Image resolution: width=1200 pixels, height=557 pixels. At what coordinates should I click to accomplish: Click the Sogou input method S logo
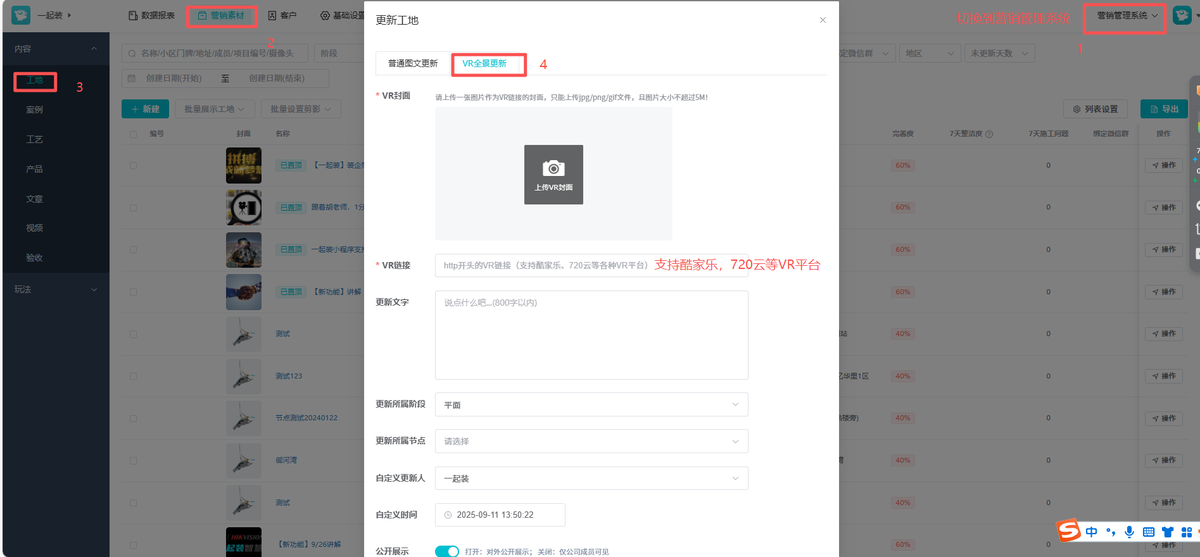1069,530
